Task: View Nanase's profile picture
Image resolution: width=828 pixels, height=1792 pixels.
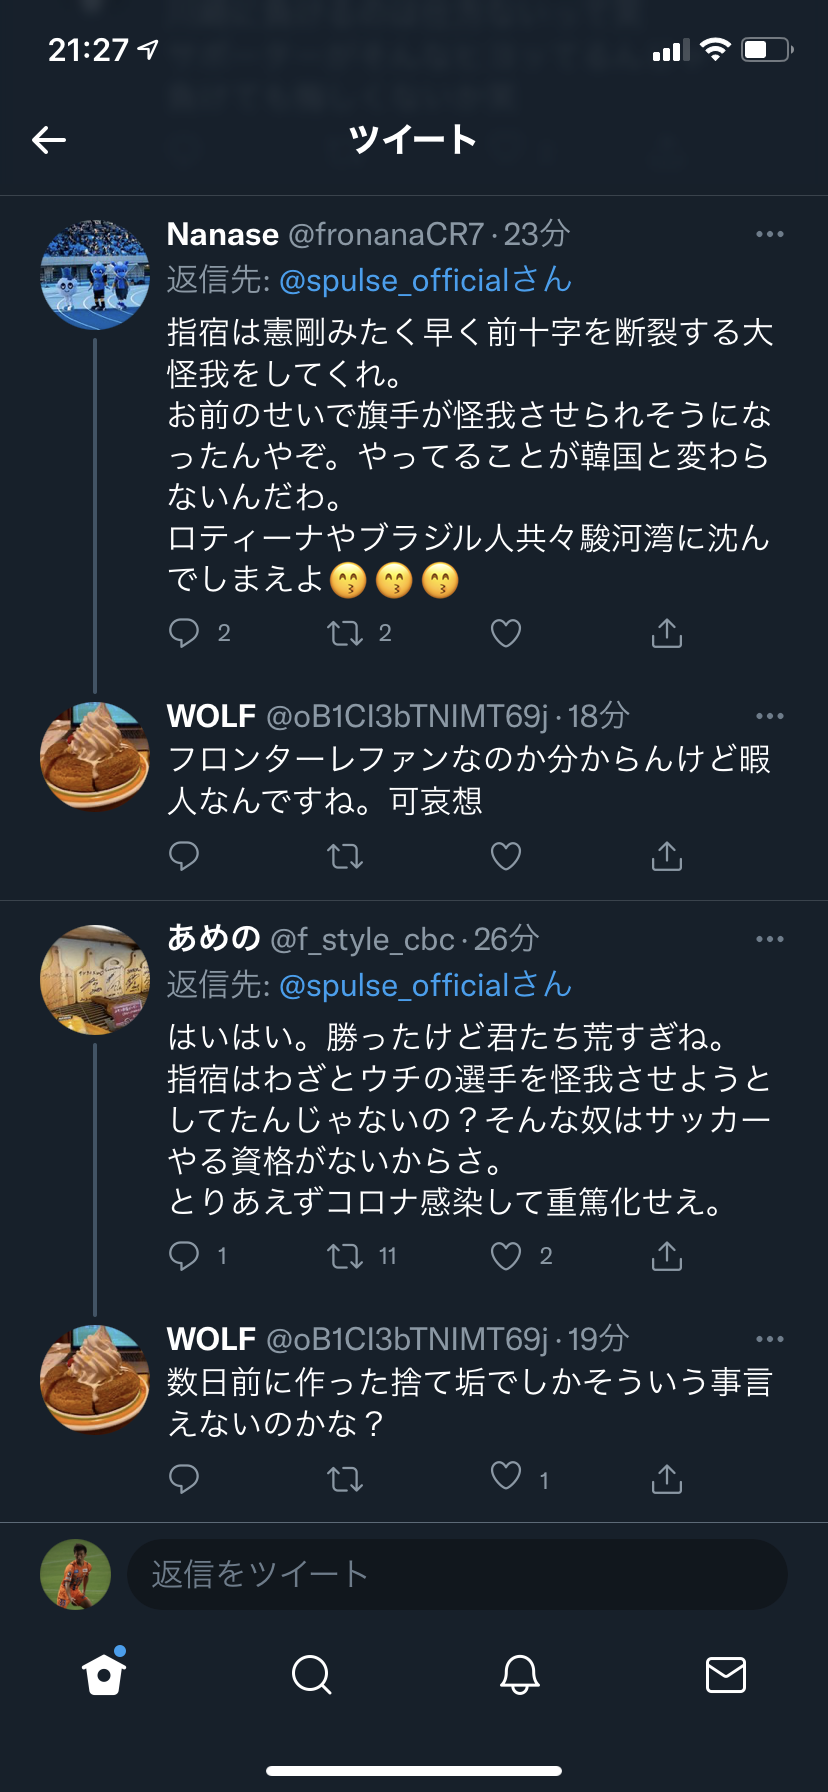Action: click(x=95, y=275)
